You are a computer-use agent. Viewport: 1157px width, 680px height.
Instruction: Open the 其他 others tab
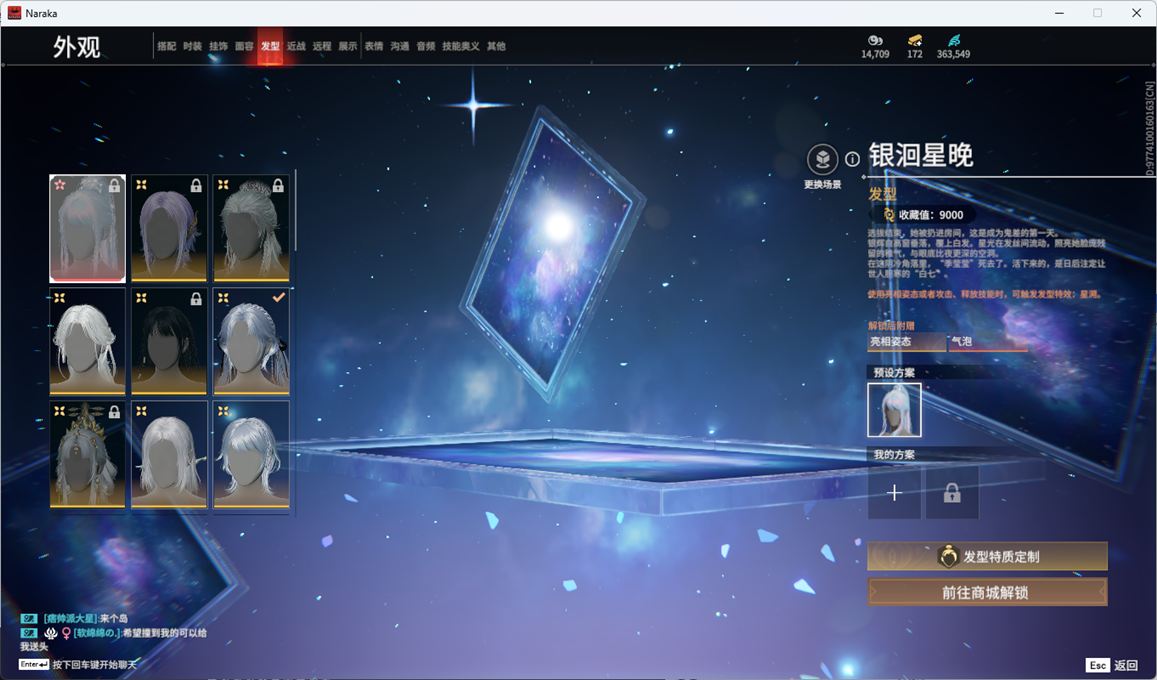click(x=496, y=46)
